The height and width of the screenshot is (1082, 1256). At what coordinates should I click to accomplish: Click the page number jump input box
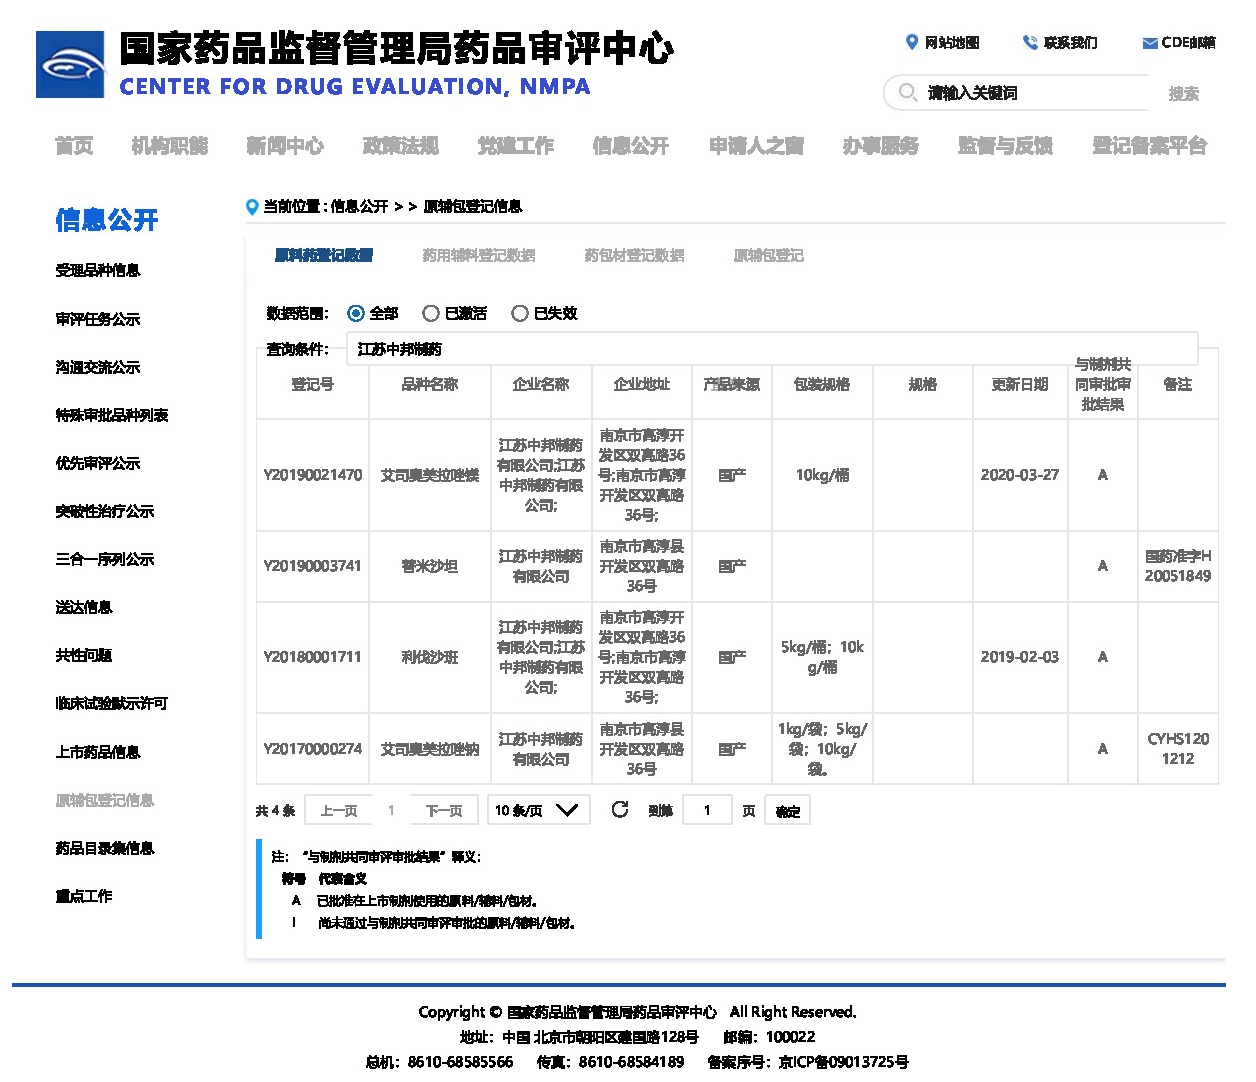coord(708,811)
